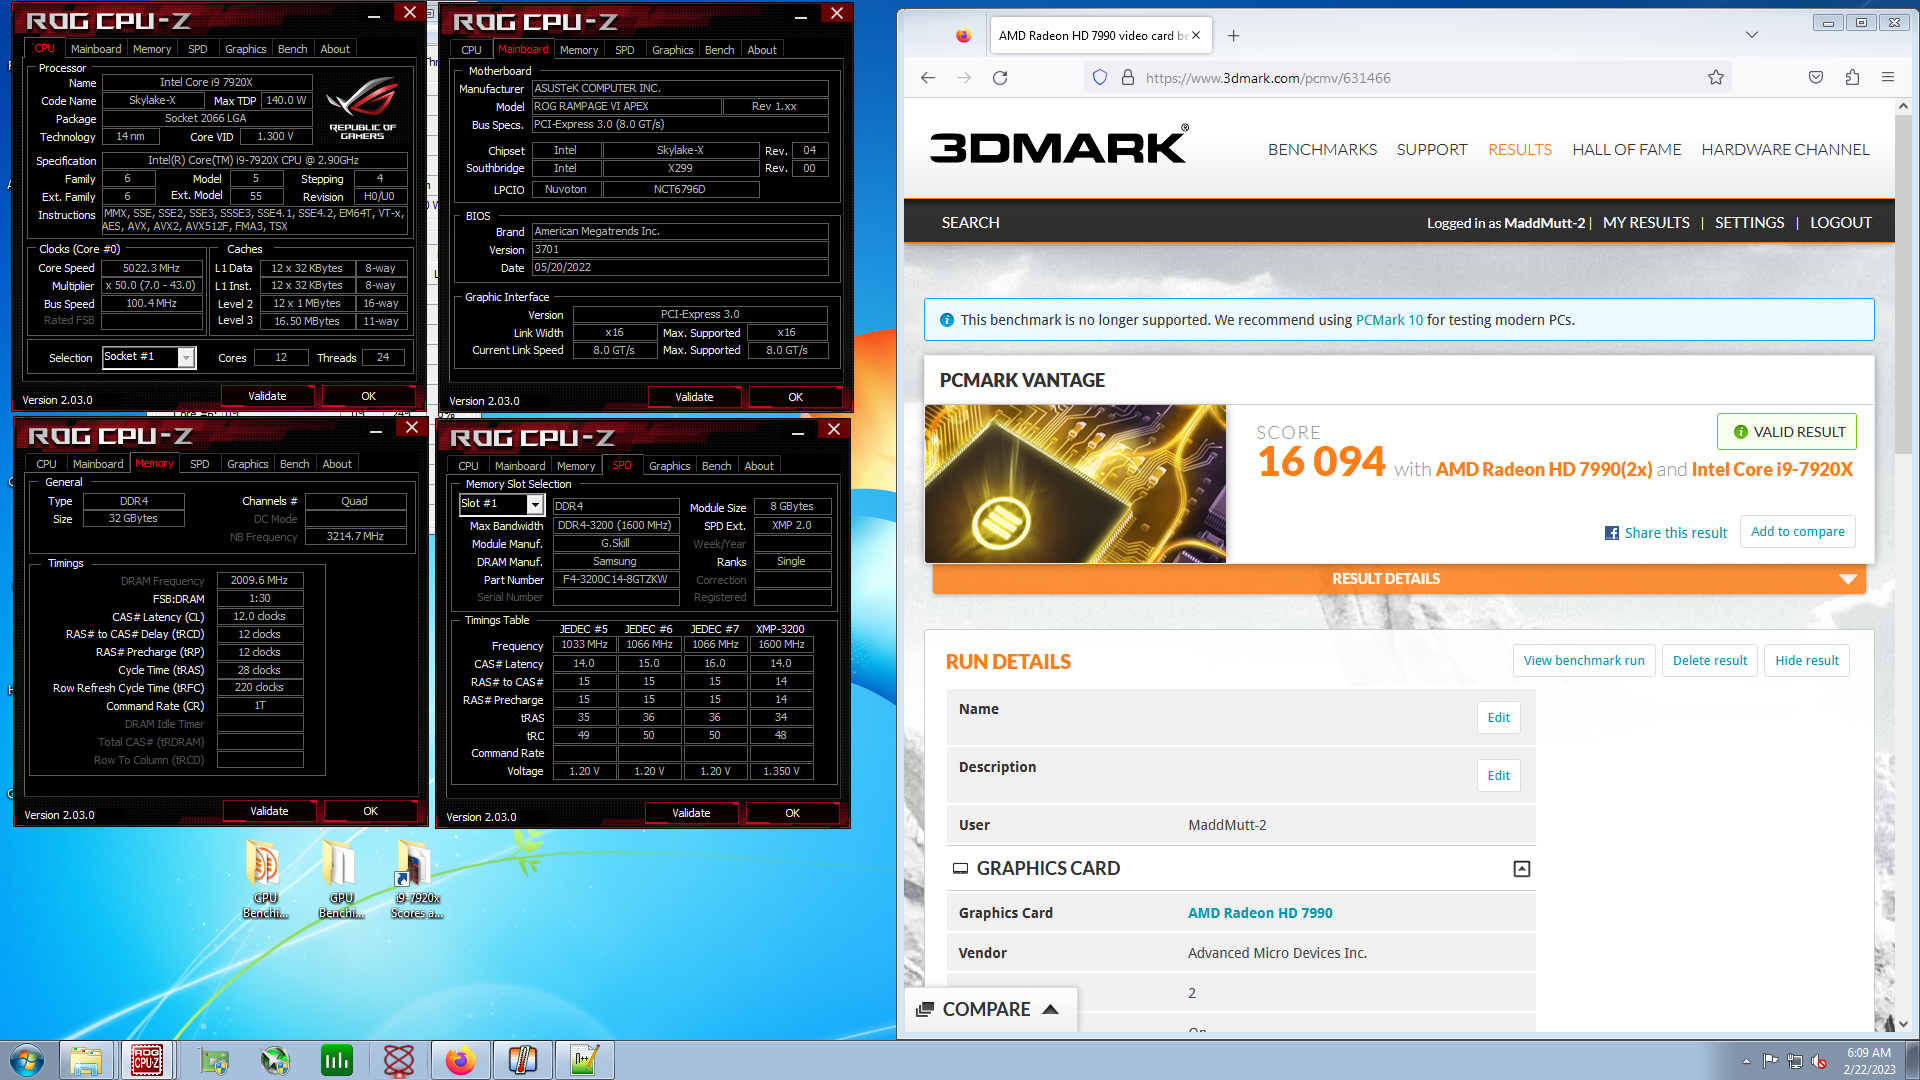Click the Windows Start orb
Viewport: 1920px width, 1080px height.
coord(27,1060)
